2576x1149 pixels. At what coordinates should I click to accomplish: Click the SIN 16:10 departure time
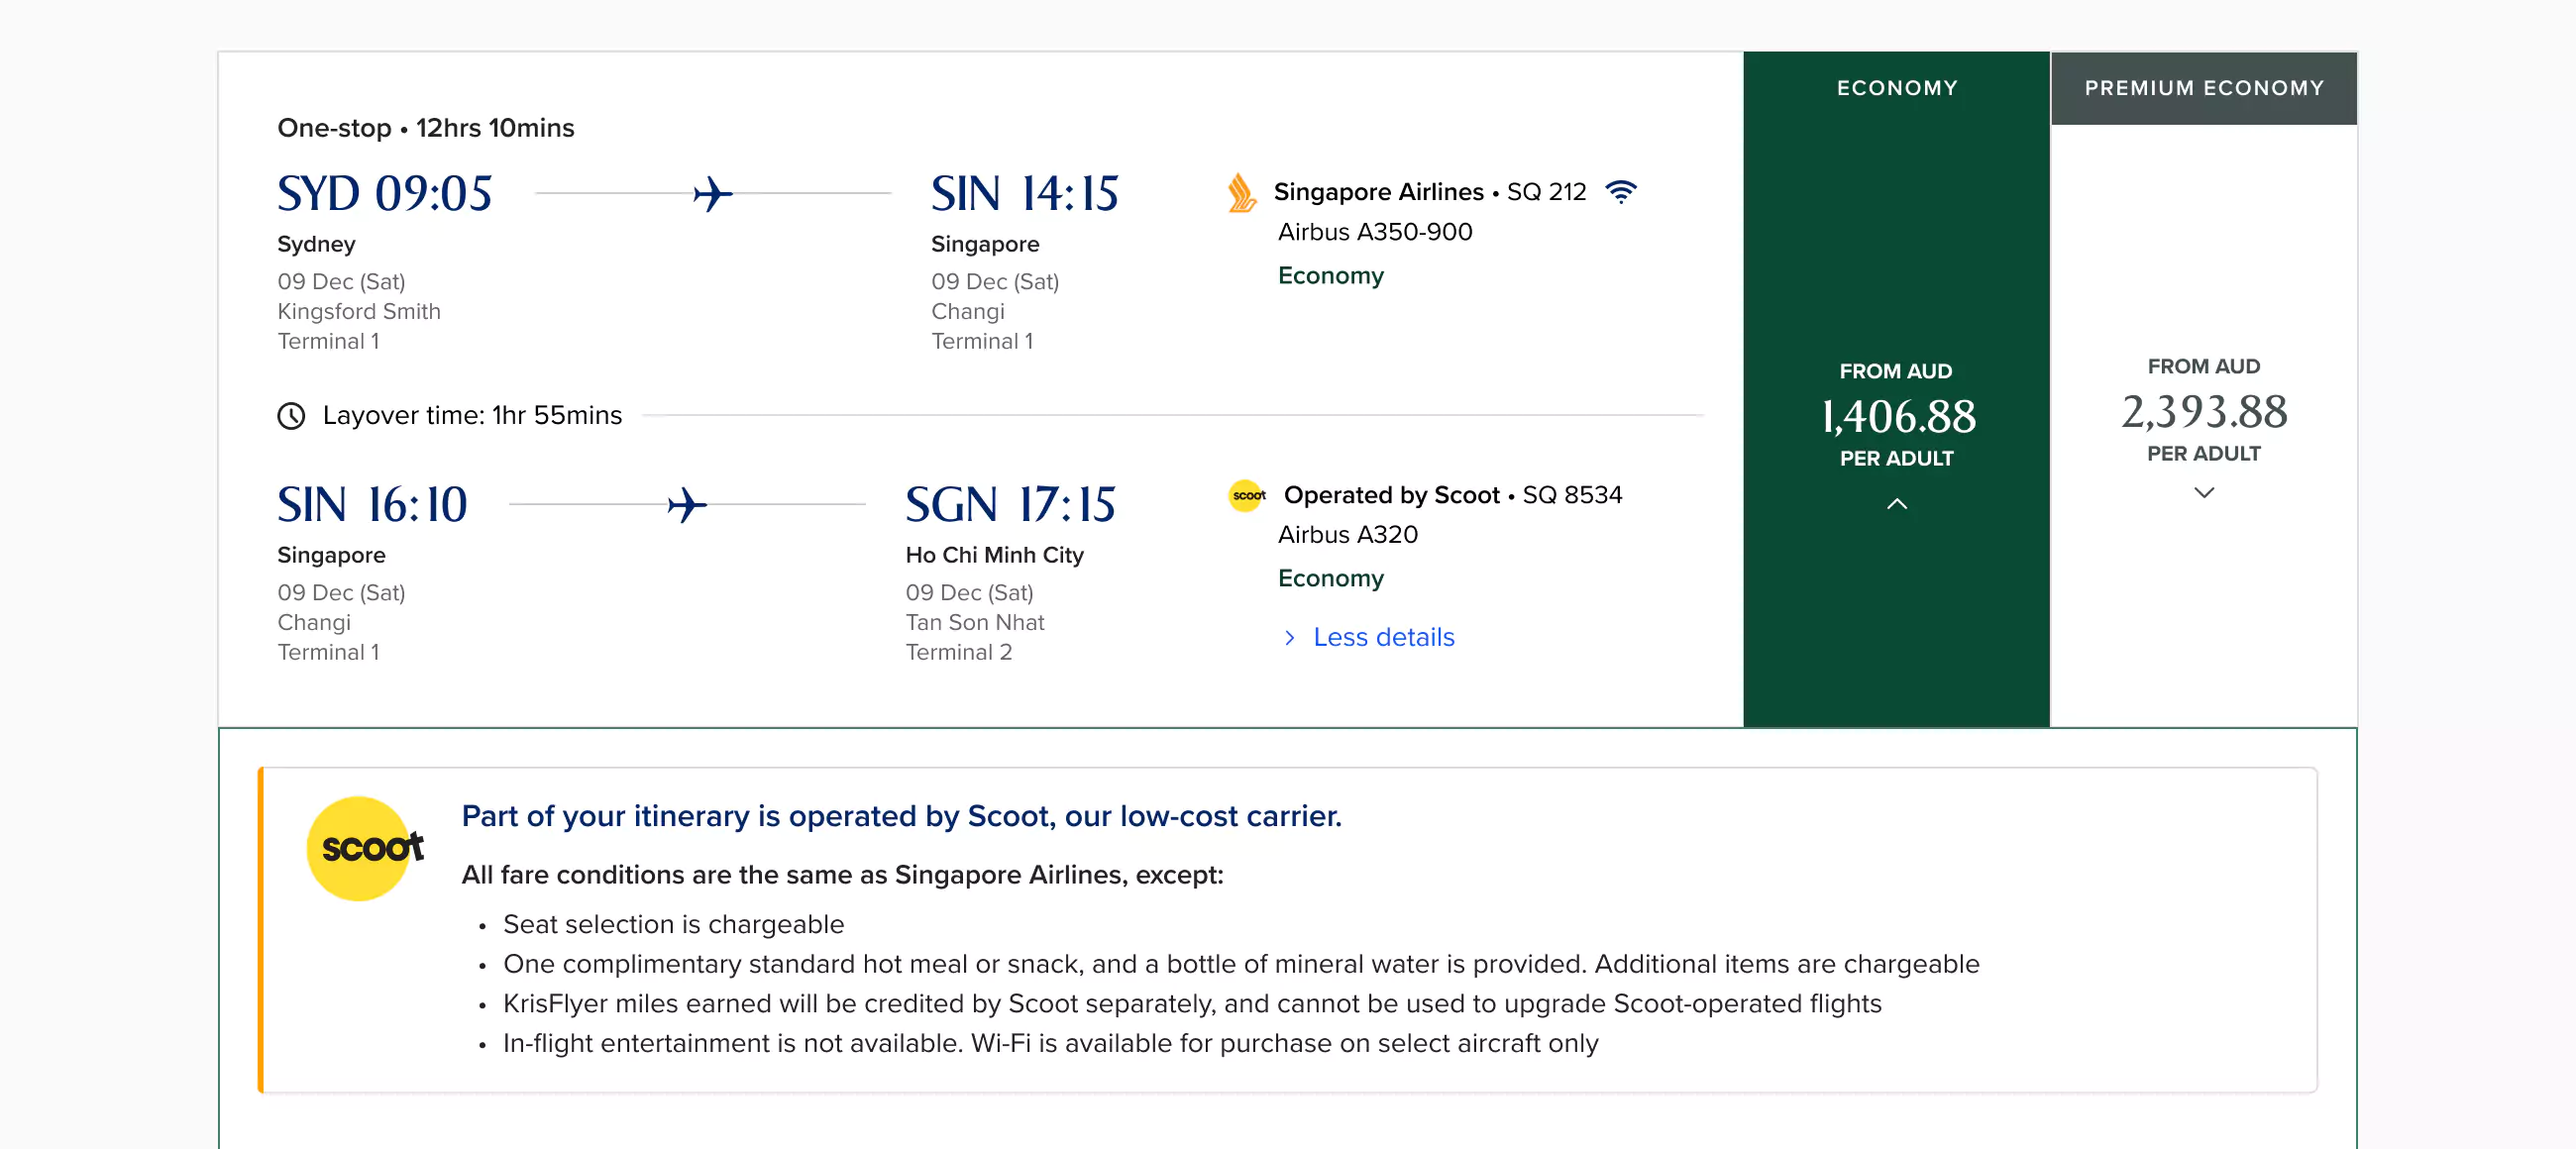(x=372, y=504)
